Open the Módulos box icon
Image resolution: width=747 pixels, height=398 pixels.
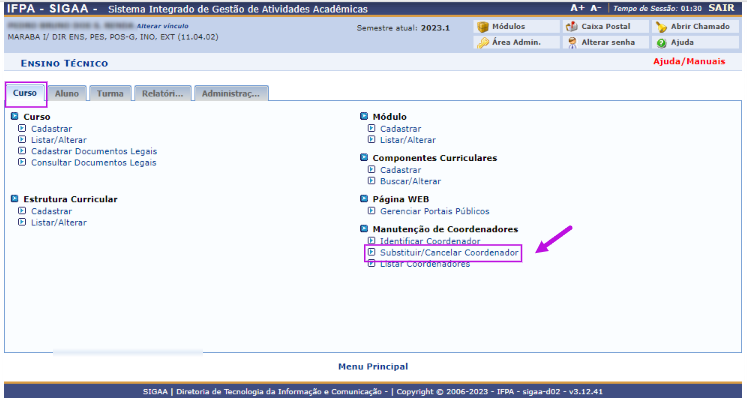pos(483,27)
